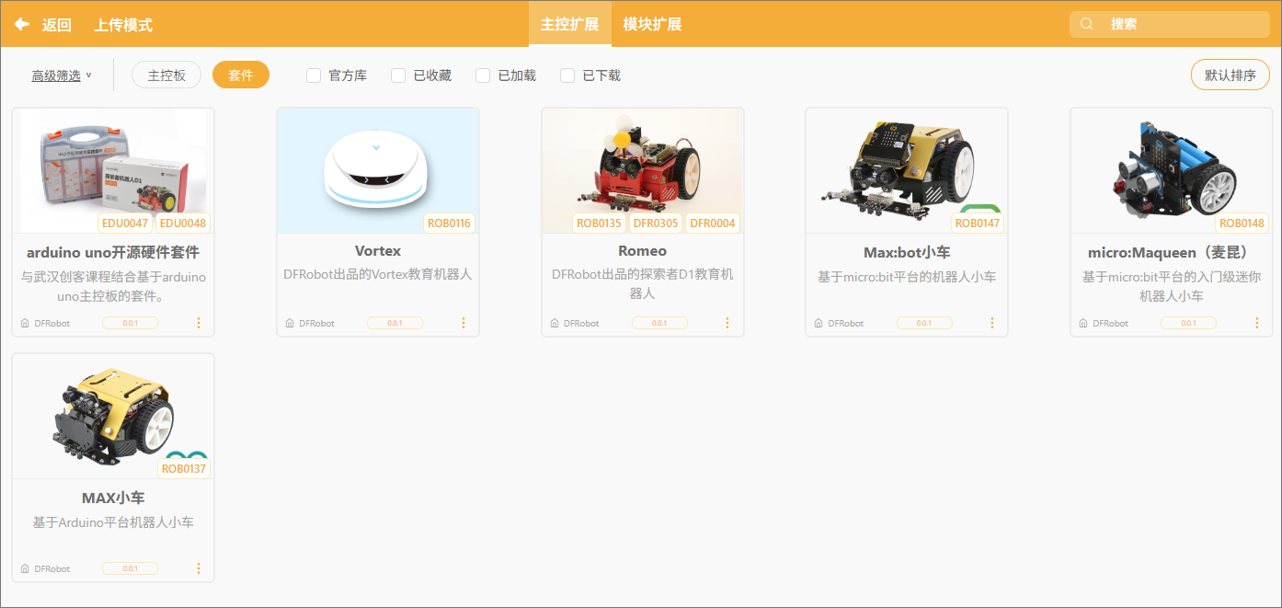Open three-dot menu on Max:bot card
The image size is (1282, 608).
click(x=992, y=323)
